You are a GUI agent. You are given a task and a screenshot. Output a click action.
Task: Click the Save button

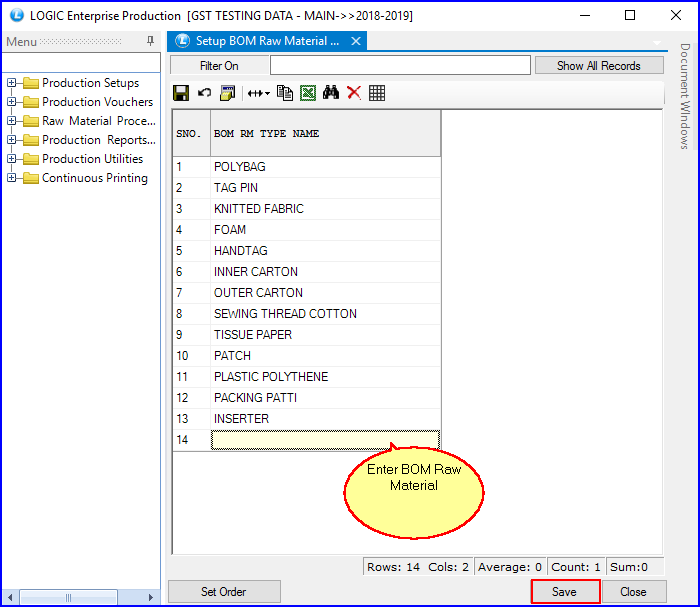pos(565,591)
